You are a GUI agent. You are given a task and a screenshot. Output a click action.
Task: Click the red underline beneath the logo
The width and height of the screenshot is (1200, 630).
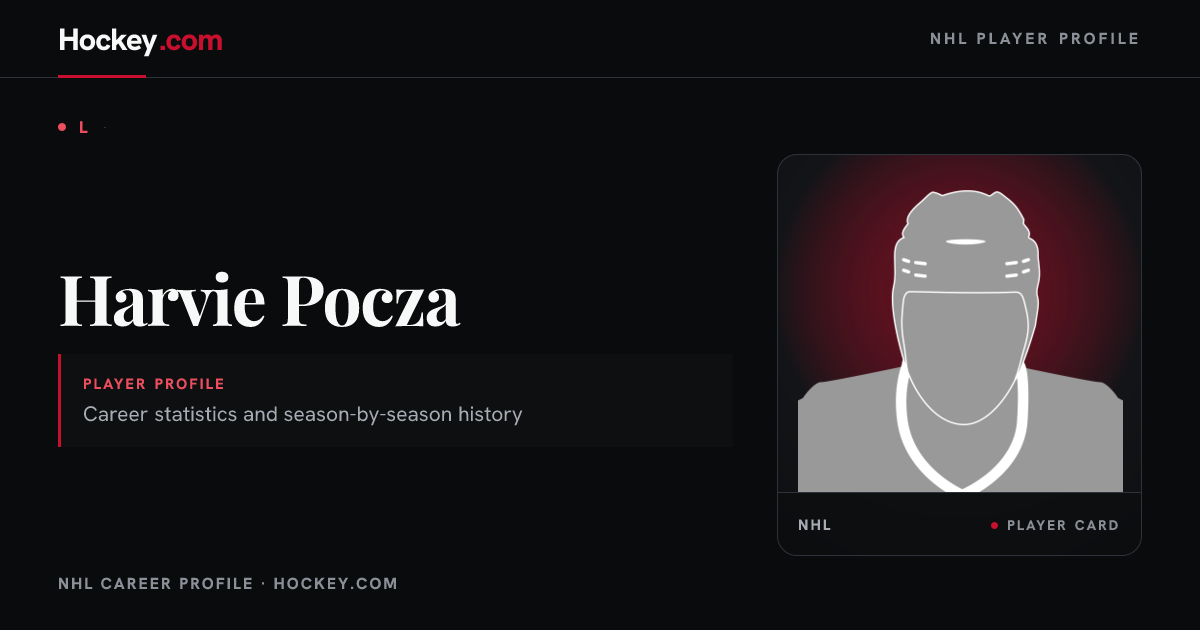point(102,76)
